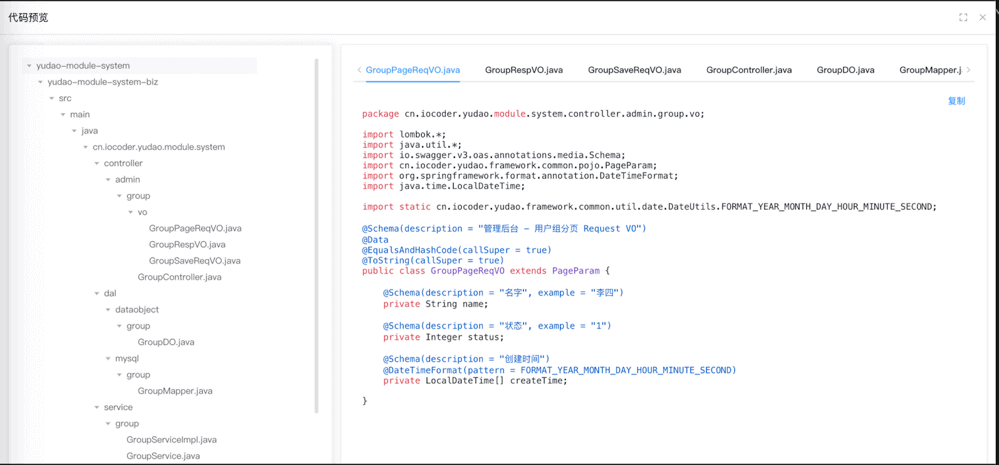Image resolution: width=999 pixels, height=465 pixels.
Task: Click the 复制 copy link
Action: point(956,101)
